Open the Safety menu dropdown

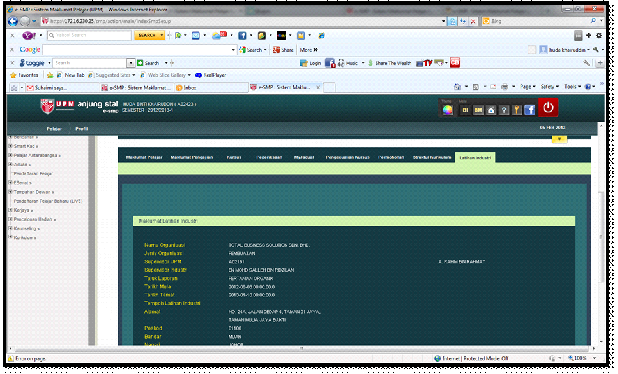(549, 86)
